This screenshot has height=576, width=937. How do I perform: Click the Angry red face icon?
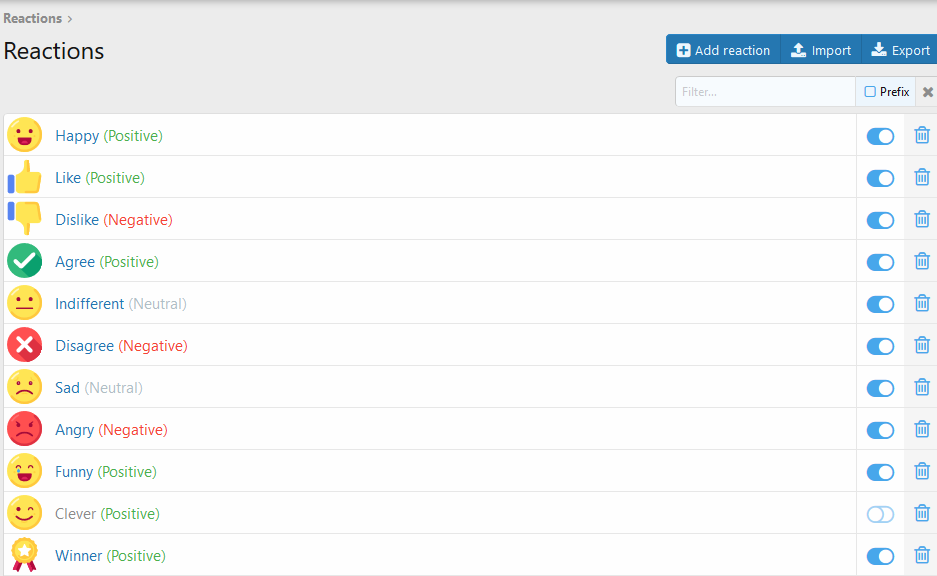click(25, 429)
